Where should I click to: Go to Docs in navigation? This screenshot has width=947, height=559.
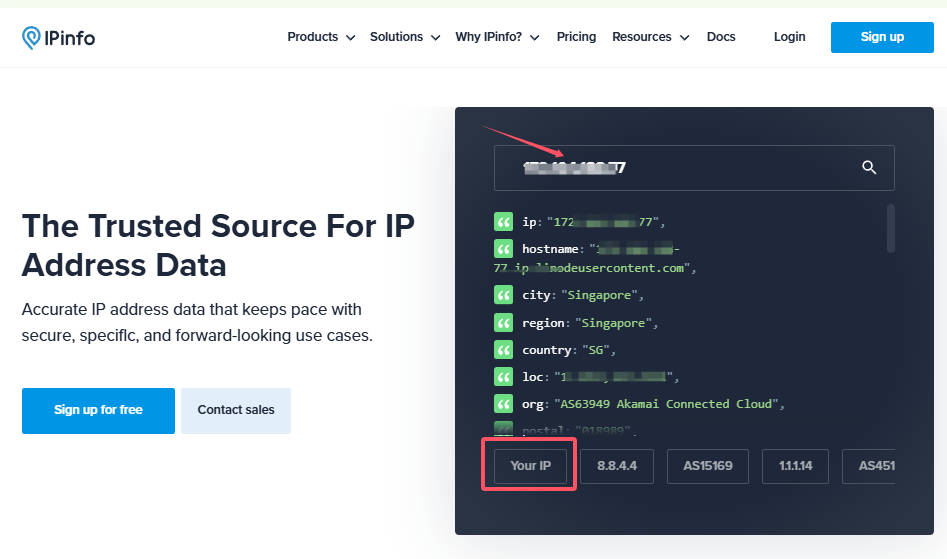point(721,37)
